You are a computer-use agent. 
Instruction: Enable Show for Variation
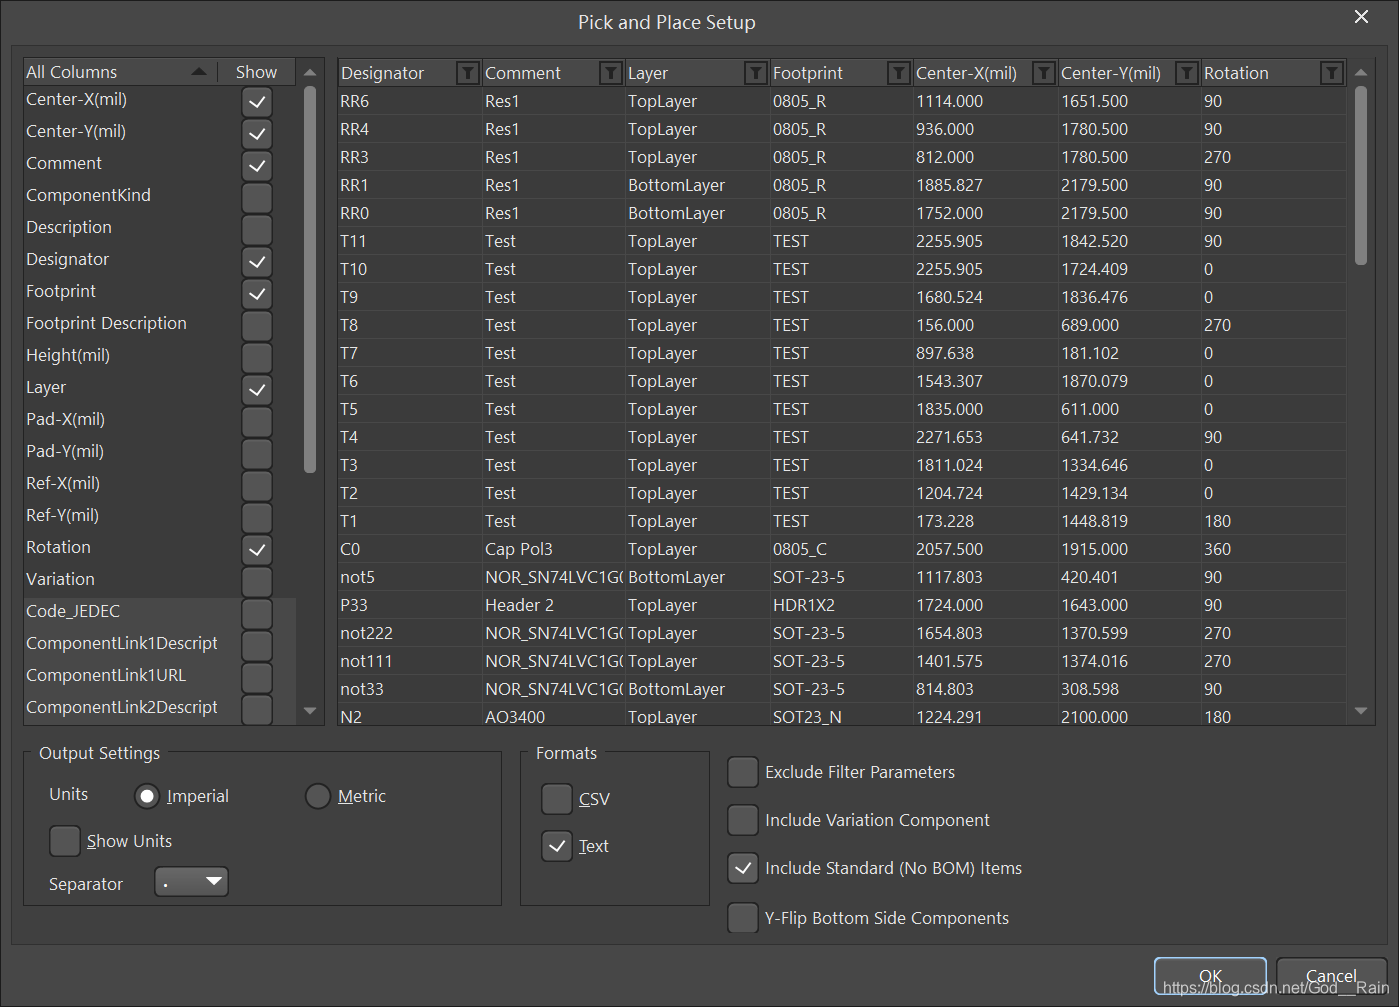[257, 582]
